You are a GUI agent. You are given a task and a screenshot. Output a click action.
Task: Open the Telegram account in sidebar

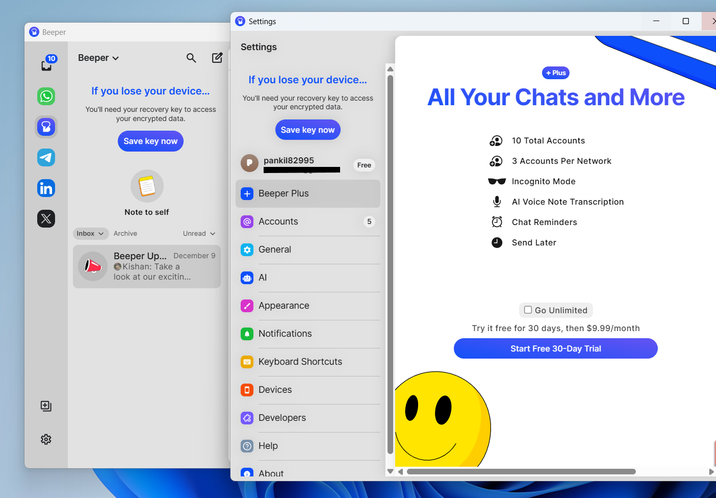[46, 158]
